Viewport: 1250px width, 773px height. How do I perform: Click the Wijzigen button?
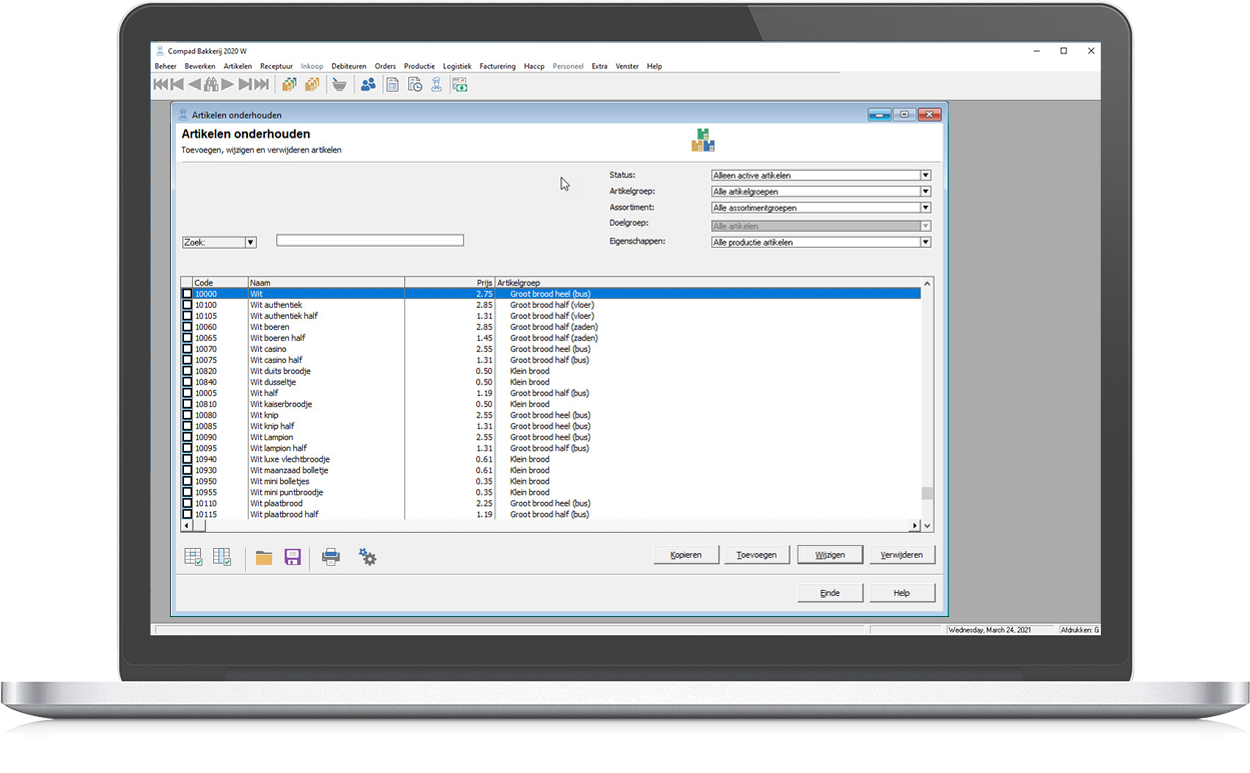(x=830, y=554)
